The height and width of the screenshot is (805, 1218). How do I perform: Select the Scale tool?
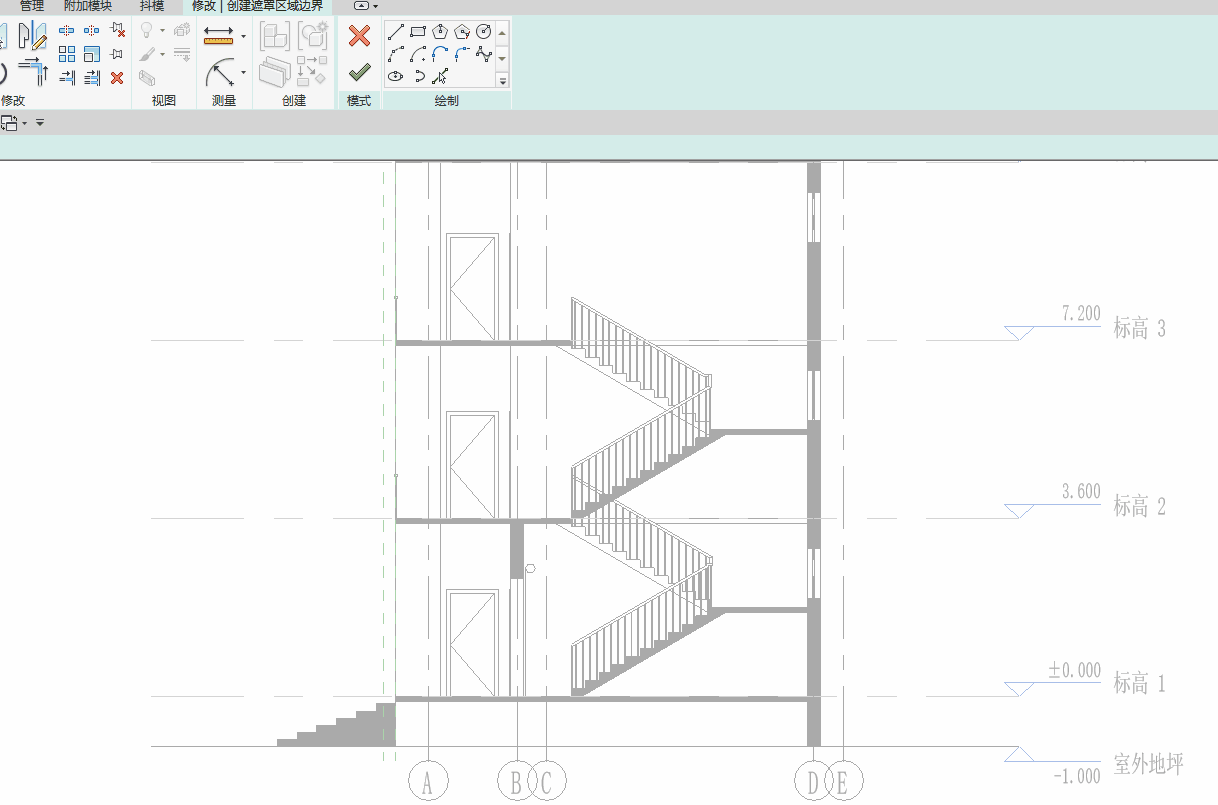92,54
